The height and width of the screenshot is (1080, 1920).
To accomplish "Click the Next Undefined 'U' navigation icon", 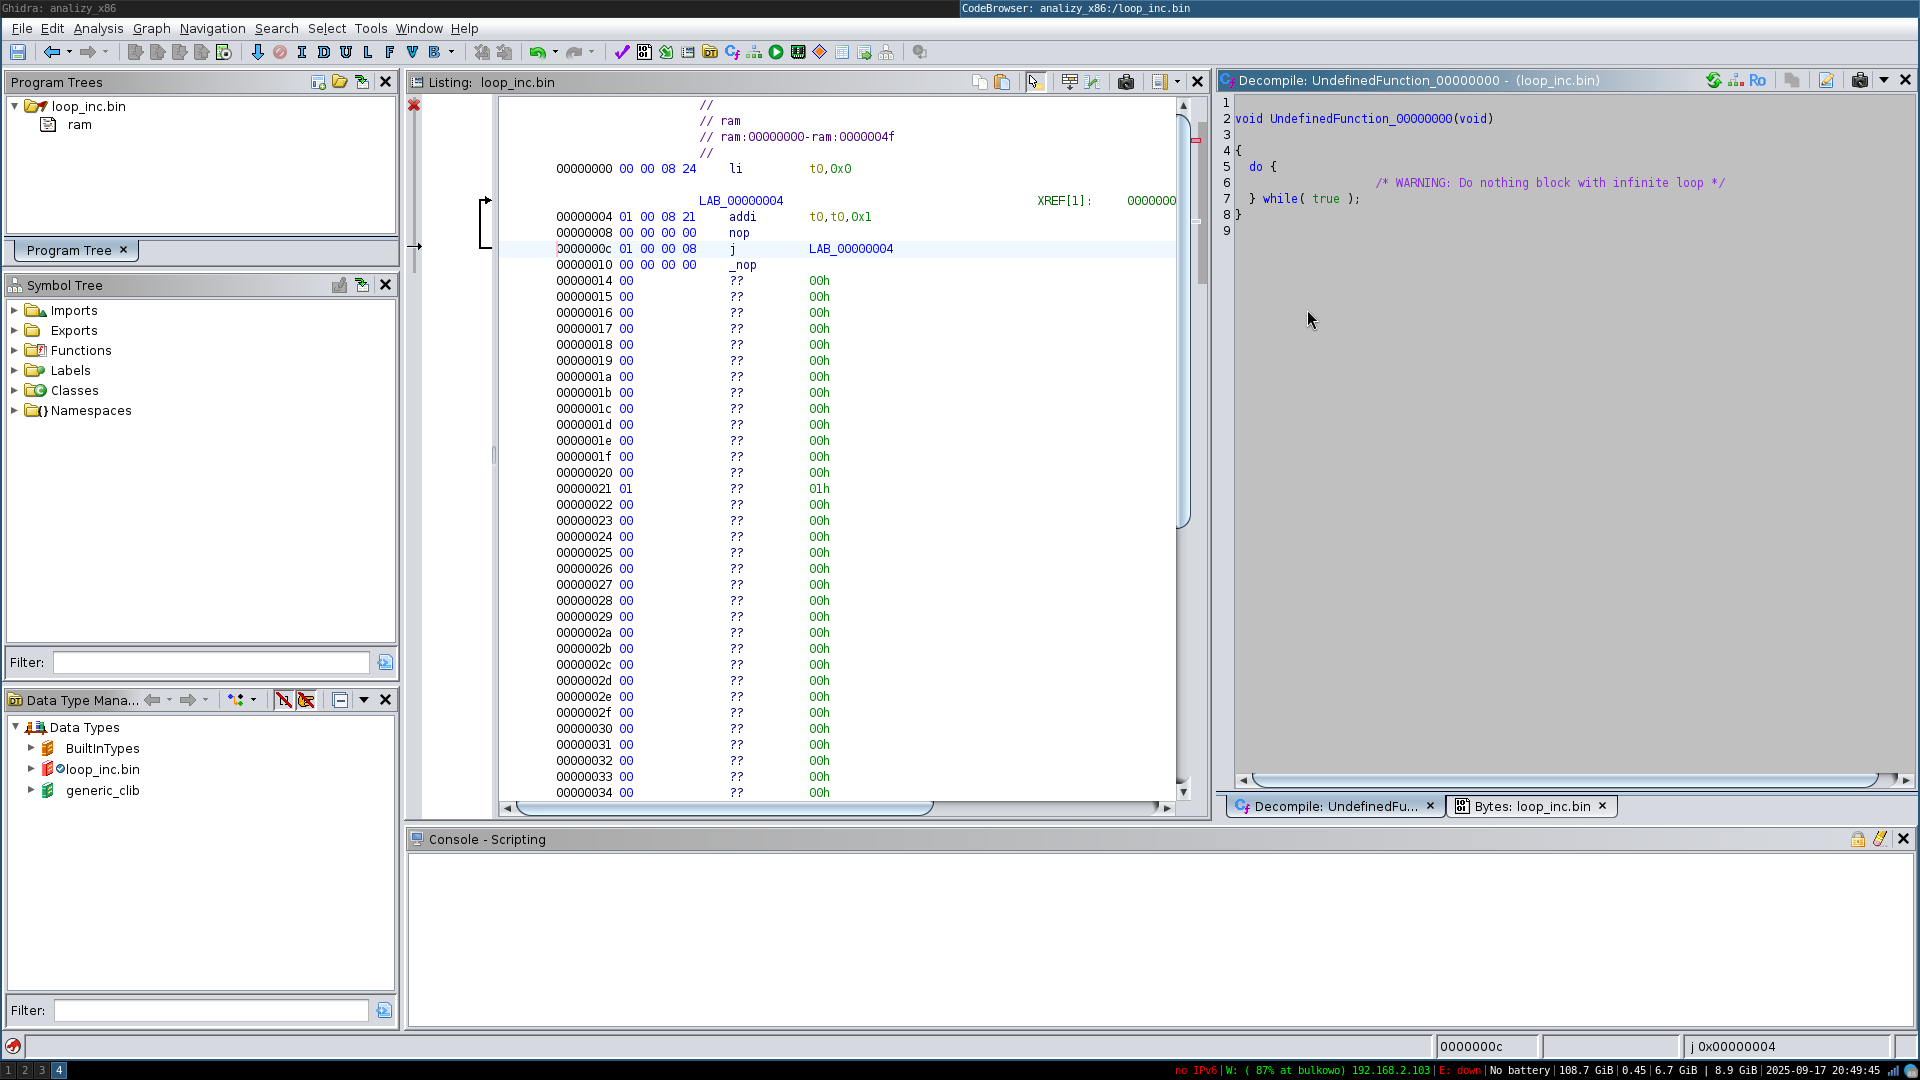I will coord(346,52).
